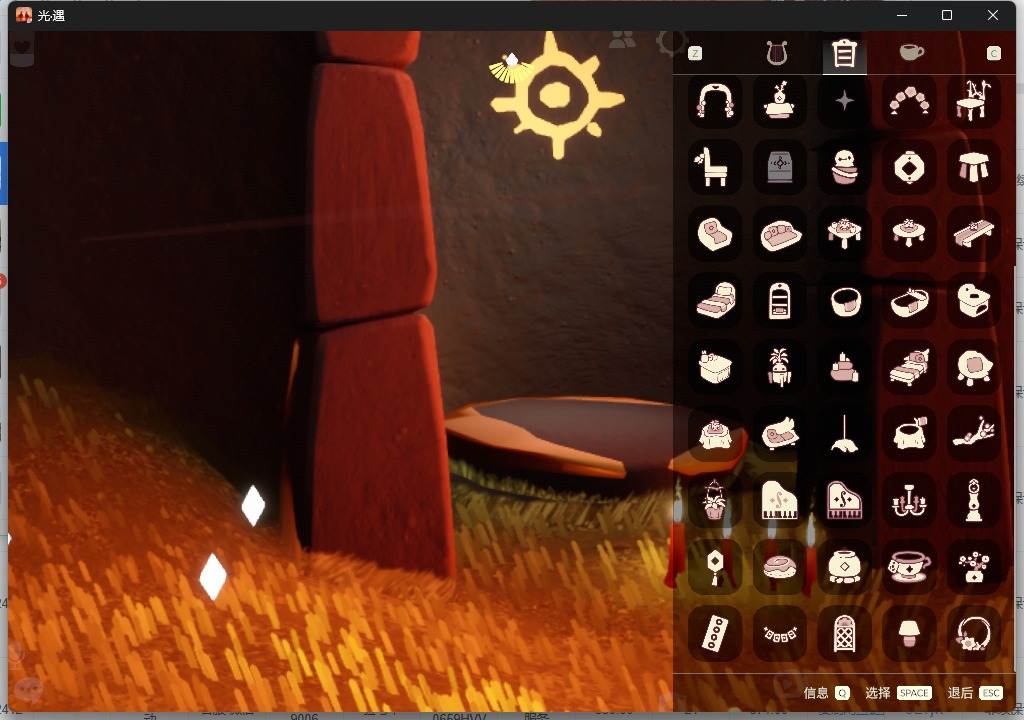Select the lattice arched door screen

tap(844, 634)
